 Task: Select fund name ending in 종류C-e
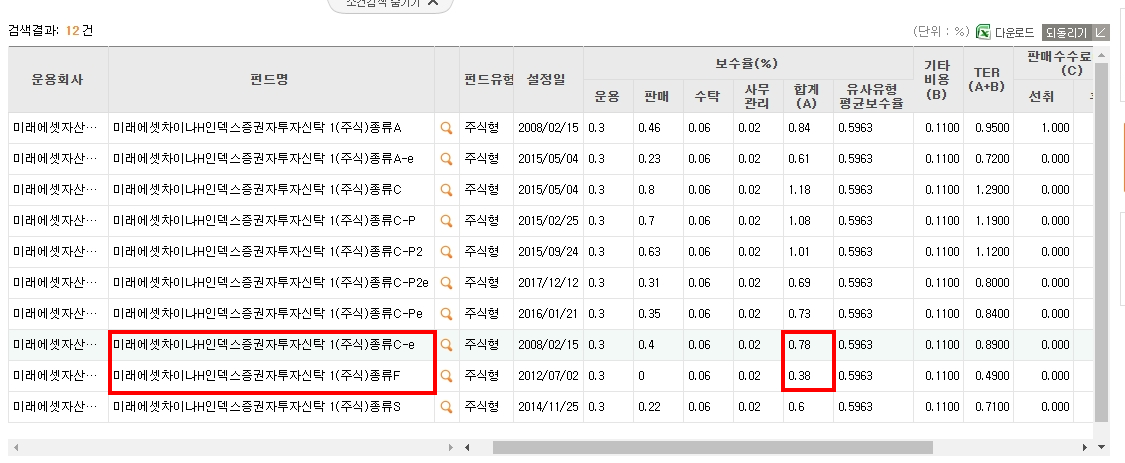coord(263,345)
